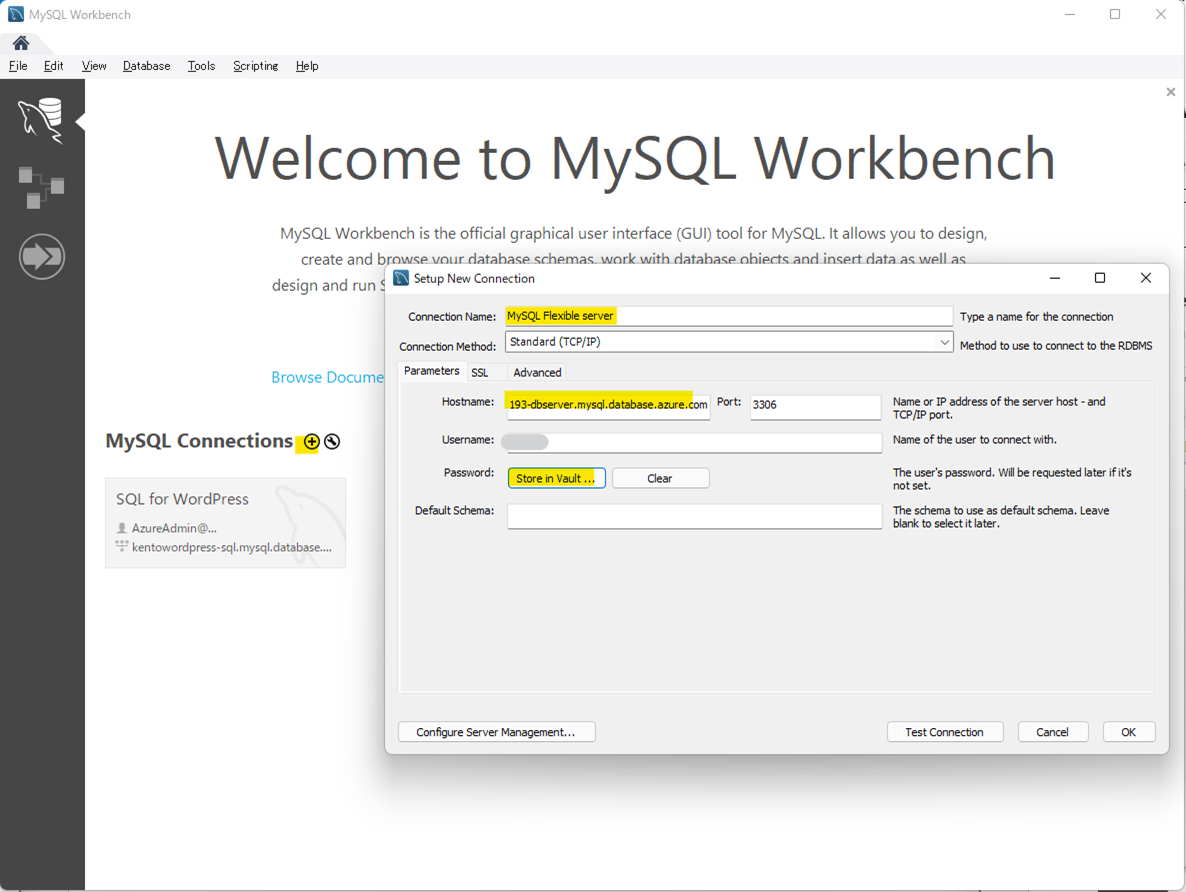
Task: Switch to the SSL tab
Action: point(480,372)
